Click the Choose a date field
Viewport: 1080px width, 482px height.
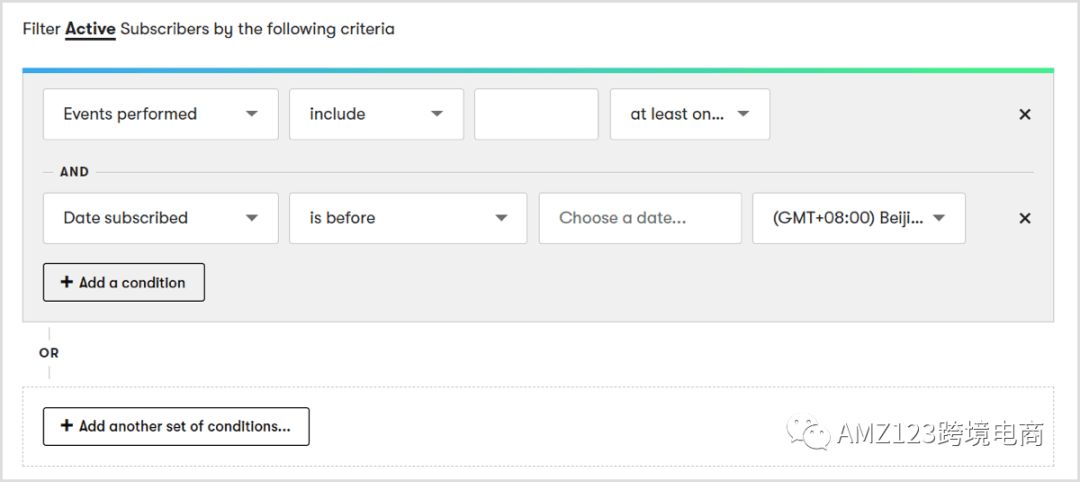click(640, 218)
